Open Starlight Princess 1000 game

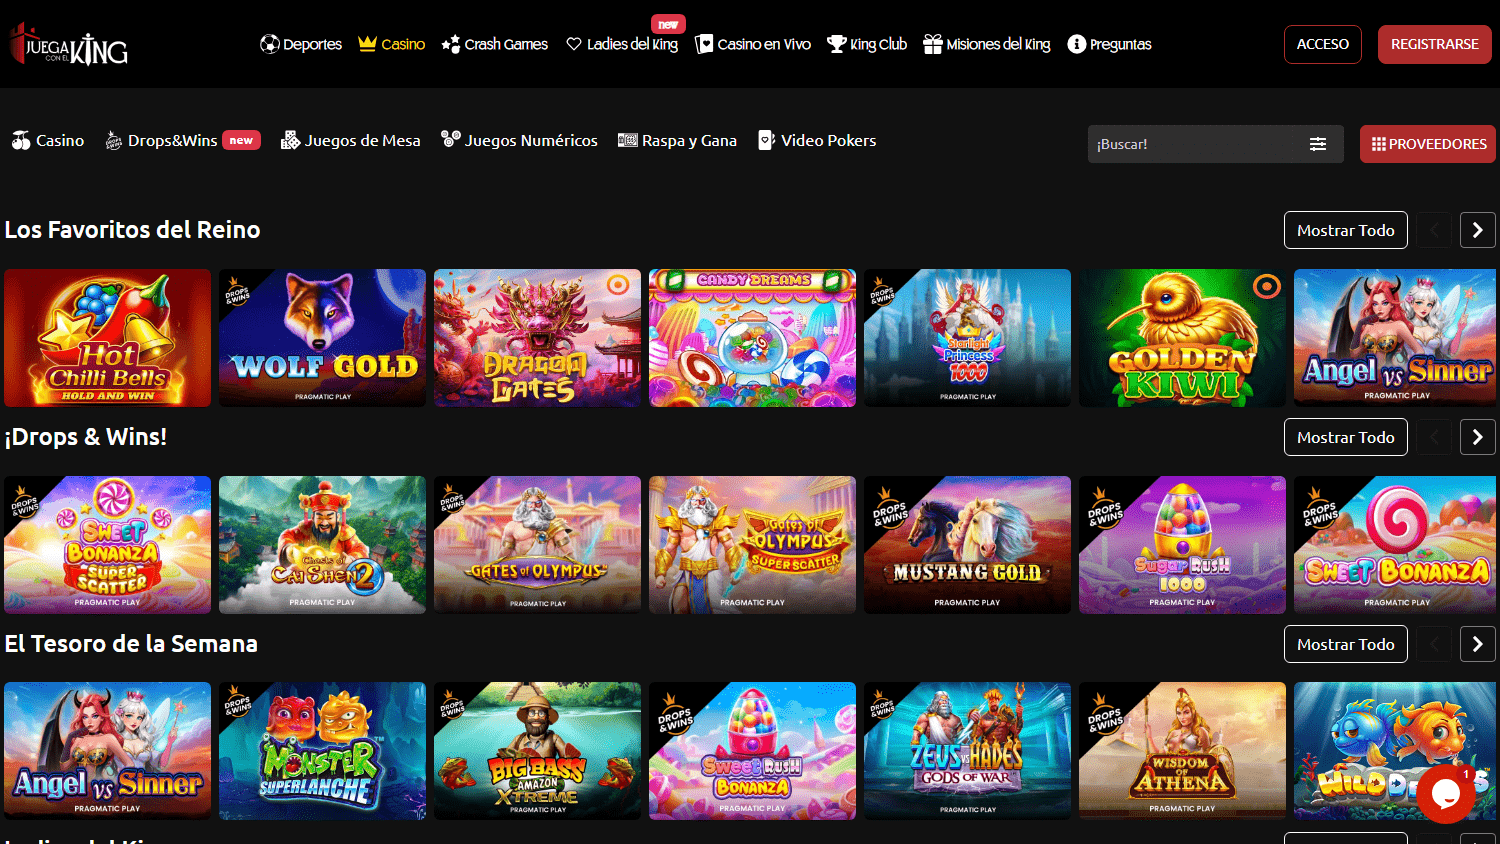click(967, 338)
